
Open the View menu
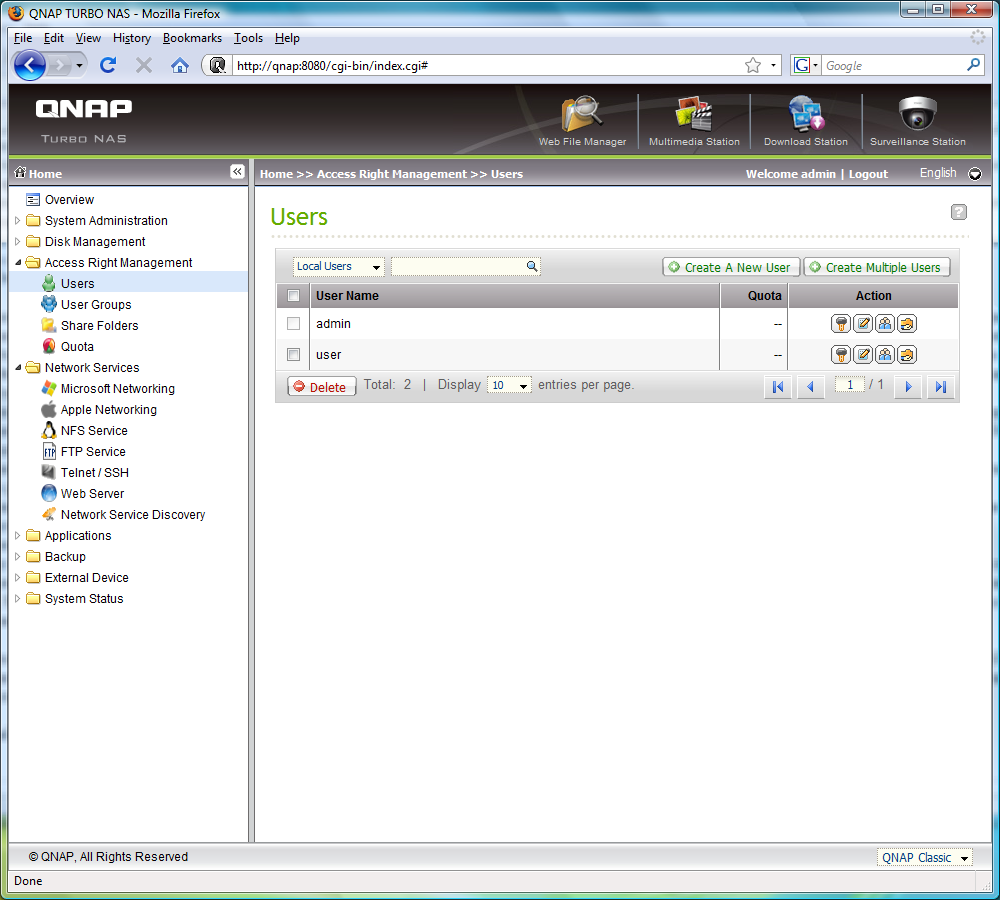[x=88, y=38]
